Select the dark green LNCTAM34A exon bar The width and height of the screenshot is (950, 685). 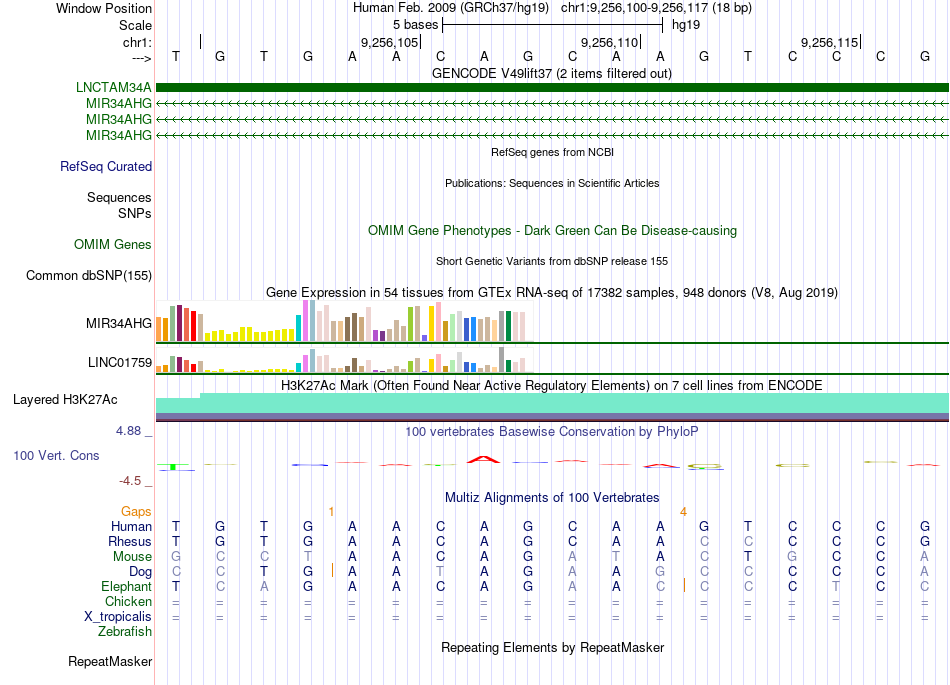point(552,87)
